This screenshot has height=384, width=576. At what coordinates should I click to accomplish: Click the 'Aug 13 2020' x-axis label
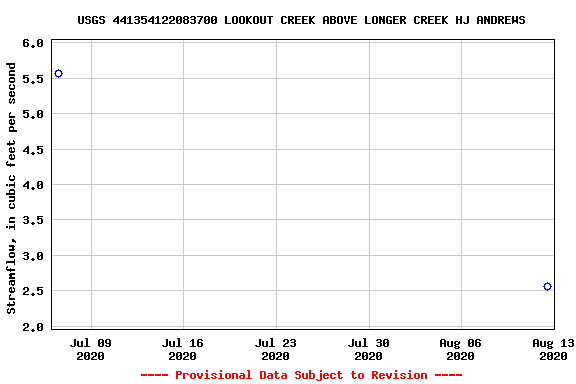pos(553,349)
